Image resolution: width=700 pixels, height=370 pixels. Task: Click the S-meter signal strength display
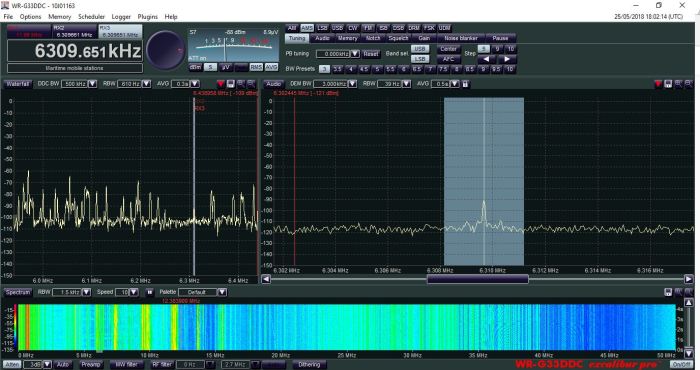coord(233,46)
